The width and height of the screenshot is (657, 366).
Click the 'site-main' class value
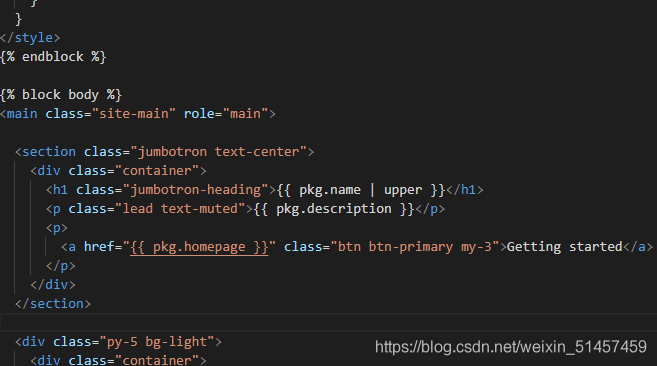pos(133,114)
